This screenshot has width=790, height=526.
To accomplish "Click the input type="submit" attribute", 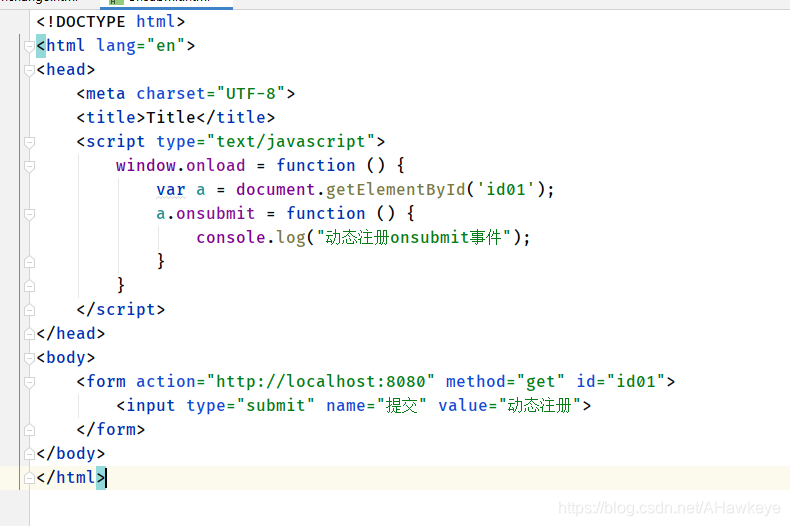I will pyautogui.click(x=250, y=406).
